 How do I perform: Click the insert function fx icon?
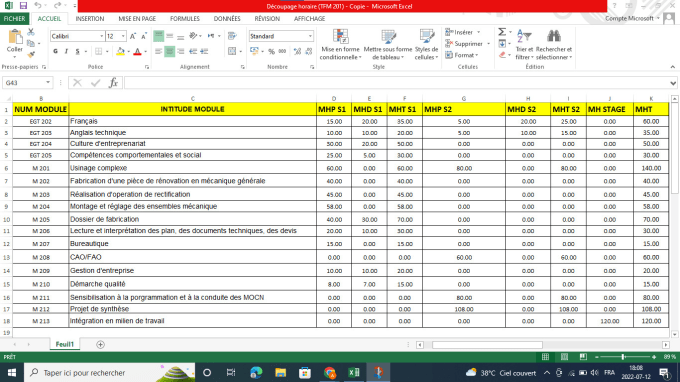point(113,83)
